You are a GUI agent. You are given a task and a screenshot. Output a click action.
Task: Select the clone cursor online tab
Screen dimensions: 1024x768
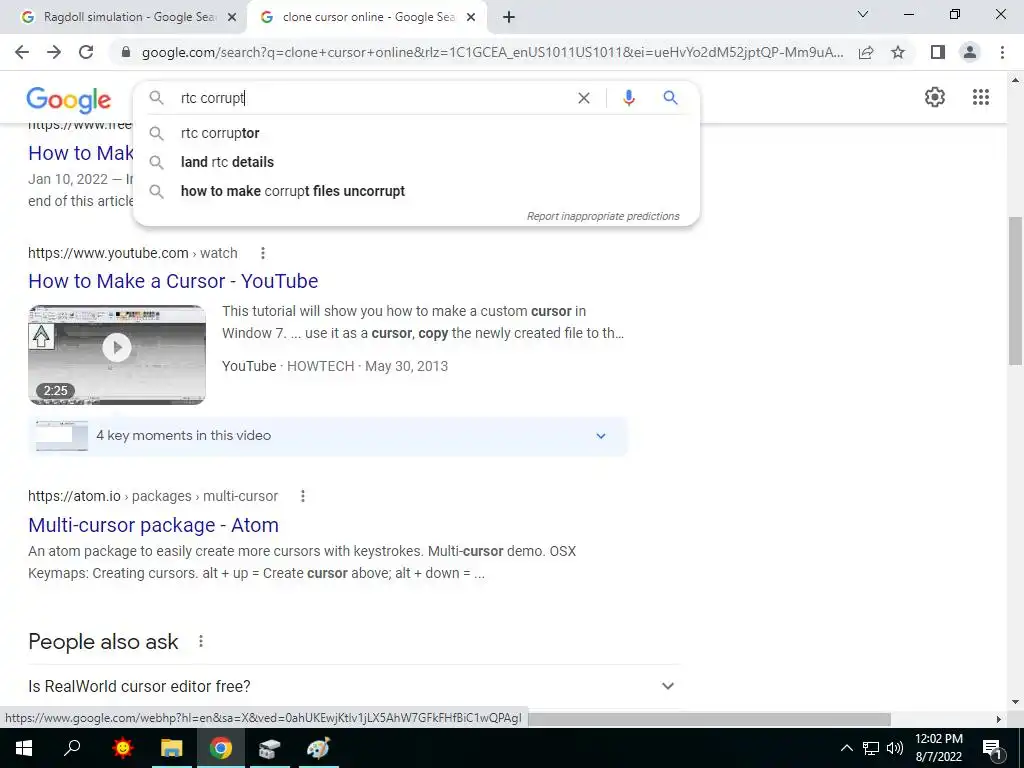point(366,17)
